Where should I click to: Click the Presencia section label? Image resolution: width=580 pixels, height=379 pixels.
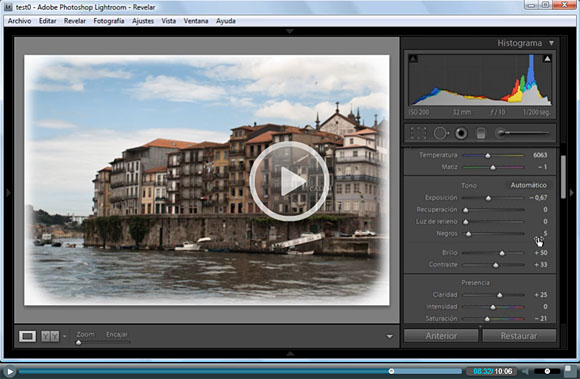(475, 283)
